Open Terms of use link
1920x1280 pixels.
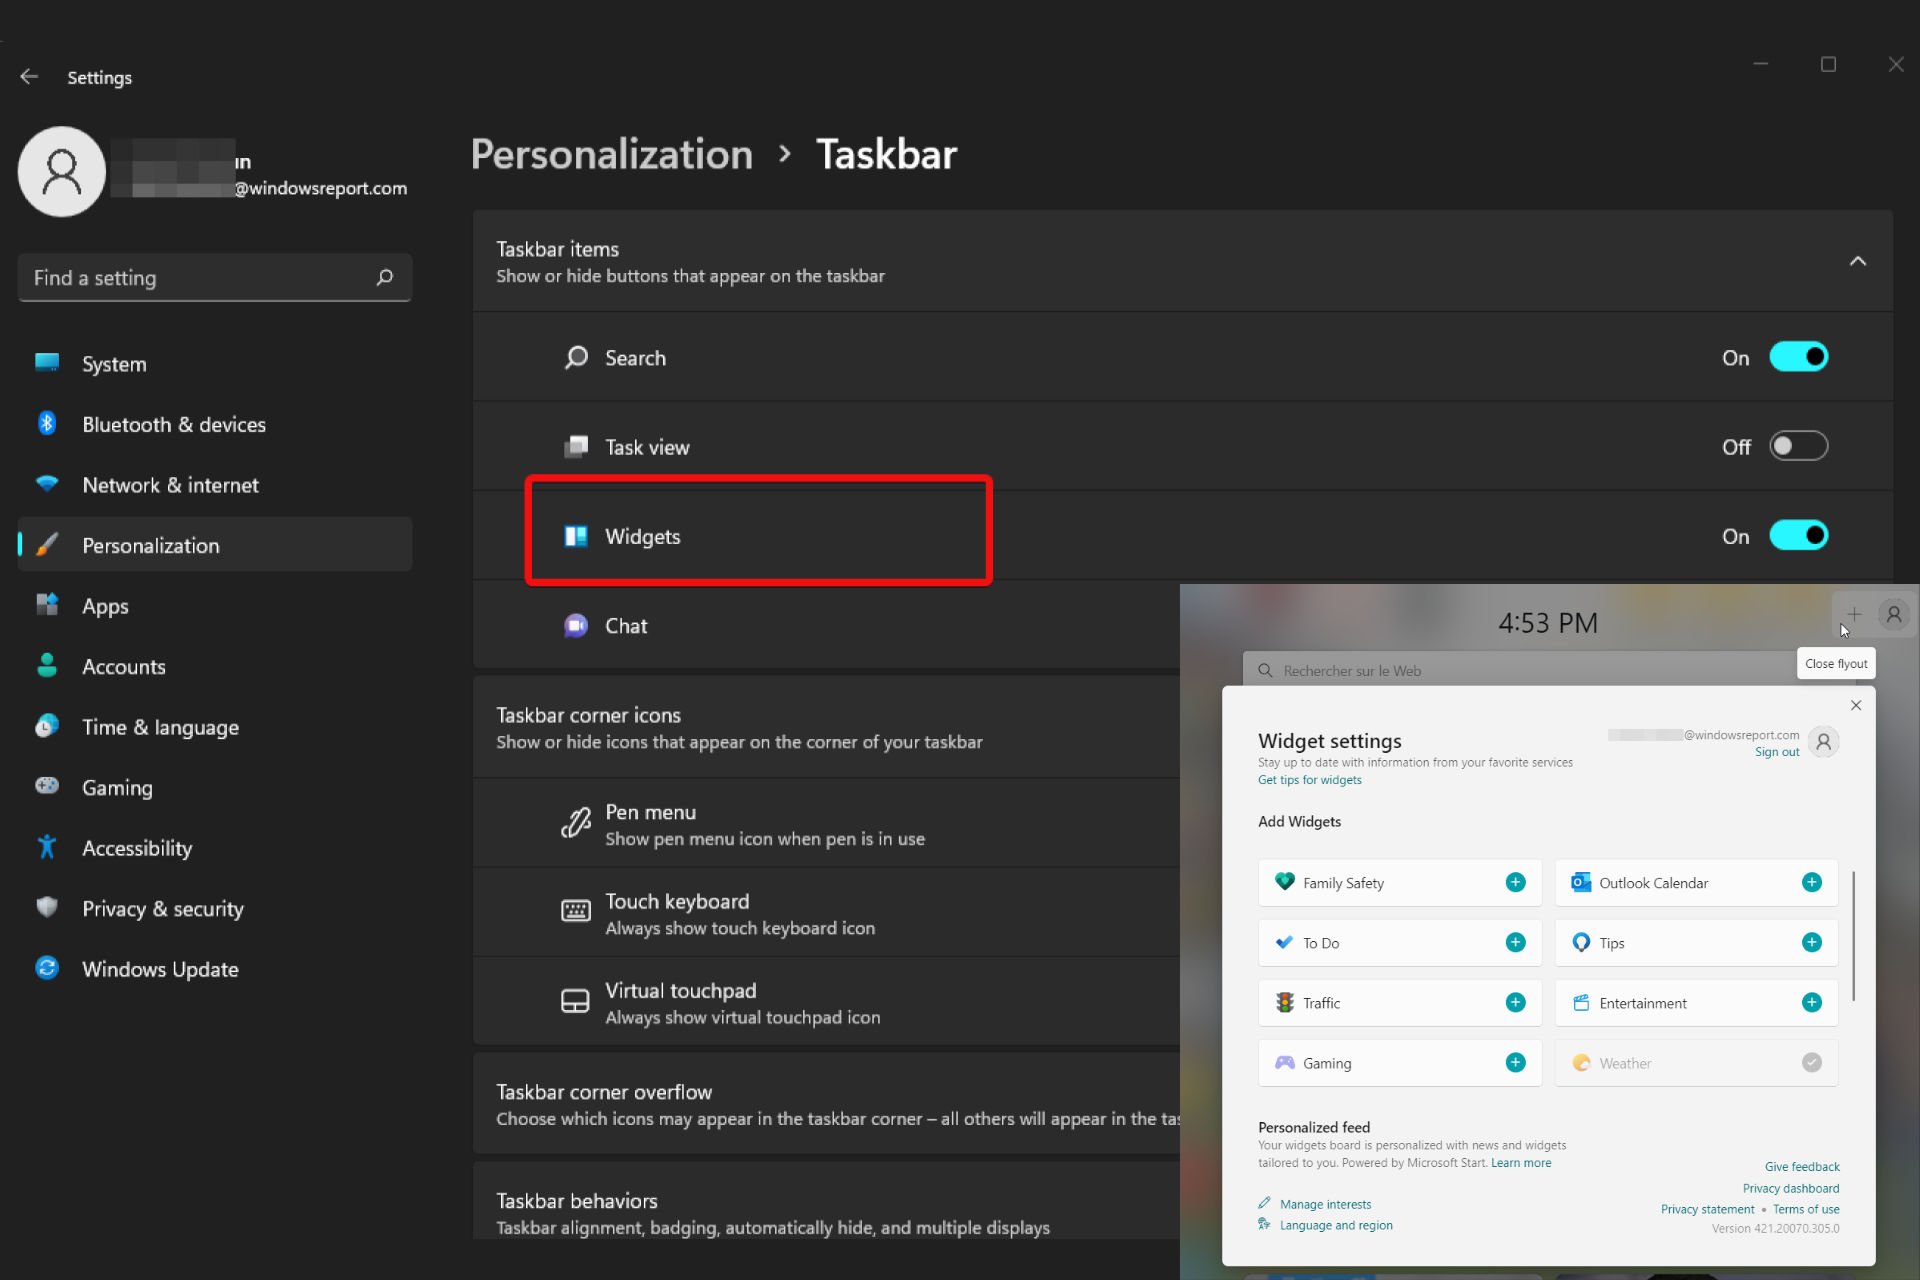(x=1806, y=1209)
